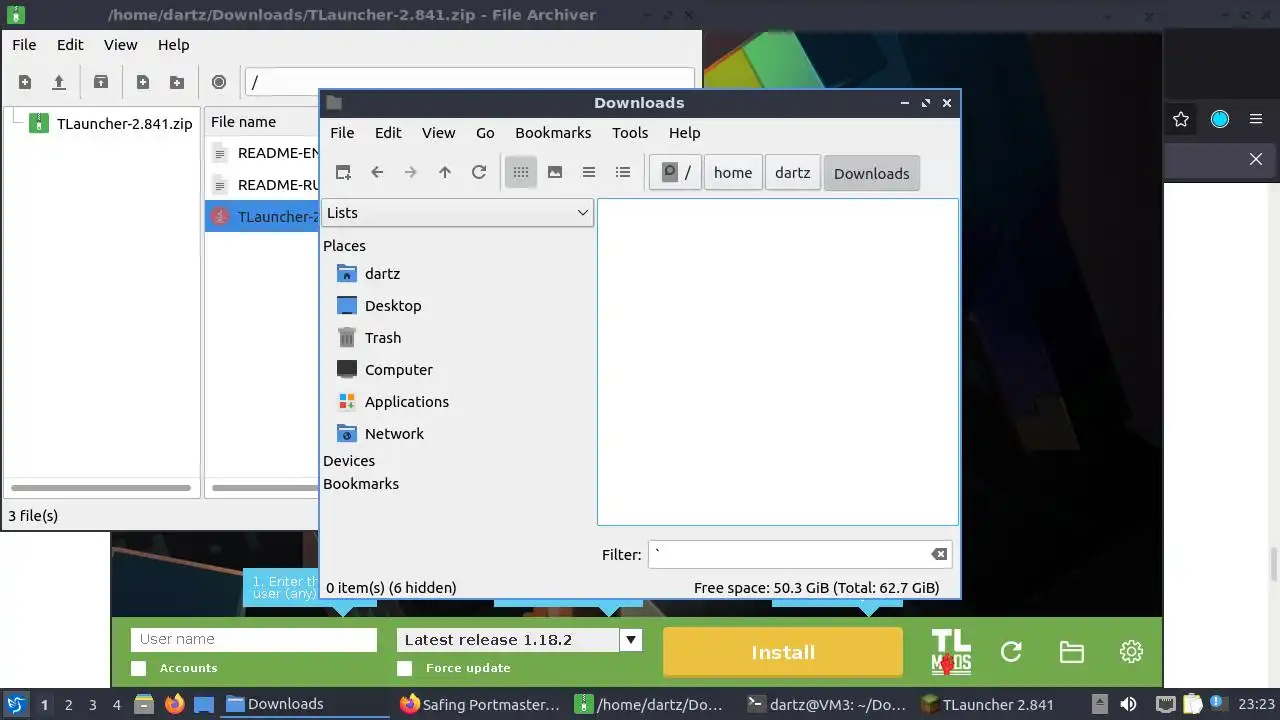Click add folder icon in File Archiver toolbar
The height and width of the screenshot is (720, 1280).
177,82
